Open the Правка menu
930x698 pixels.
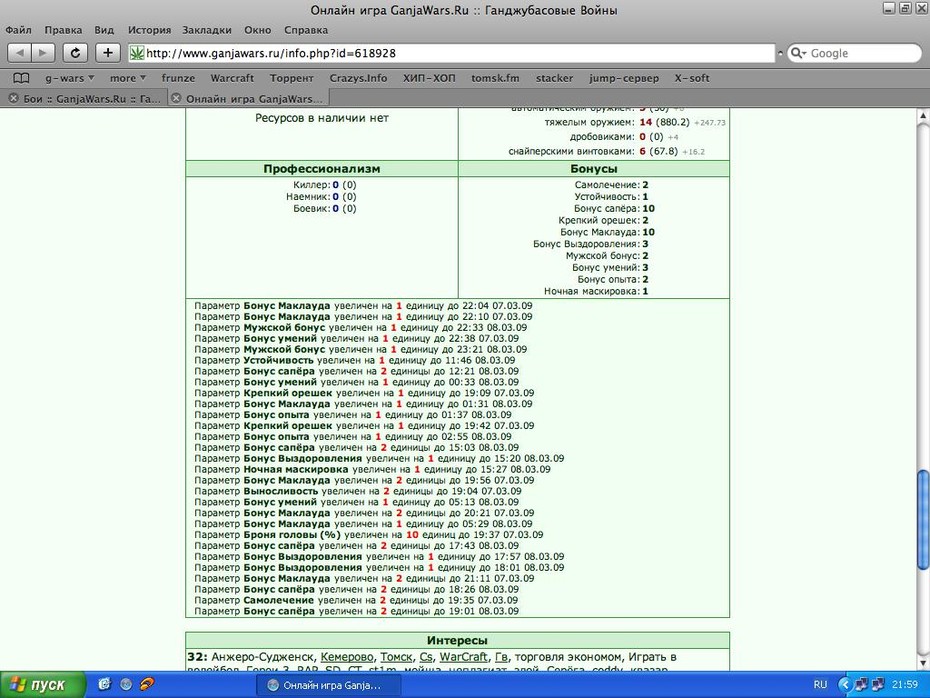[x=63, y=30]
